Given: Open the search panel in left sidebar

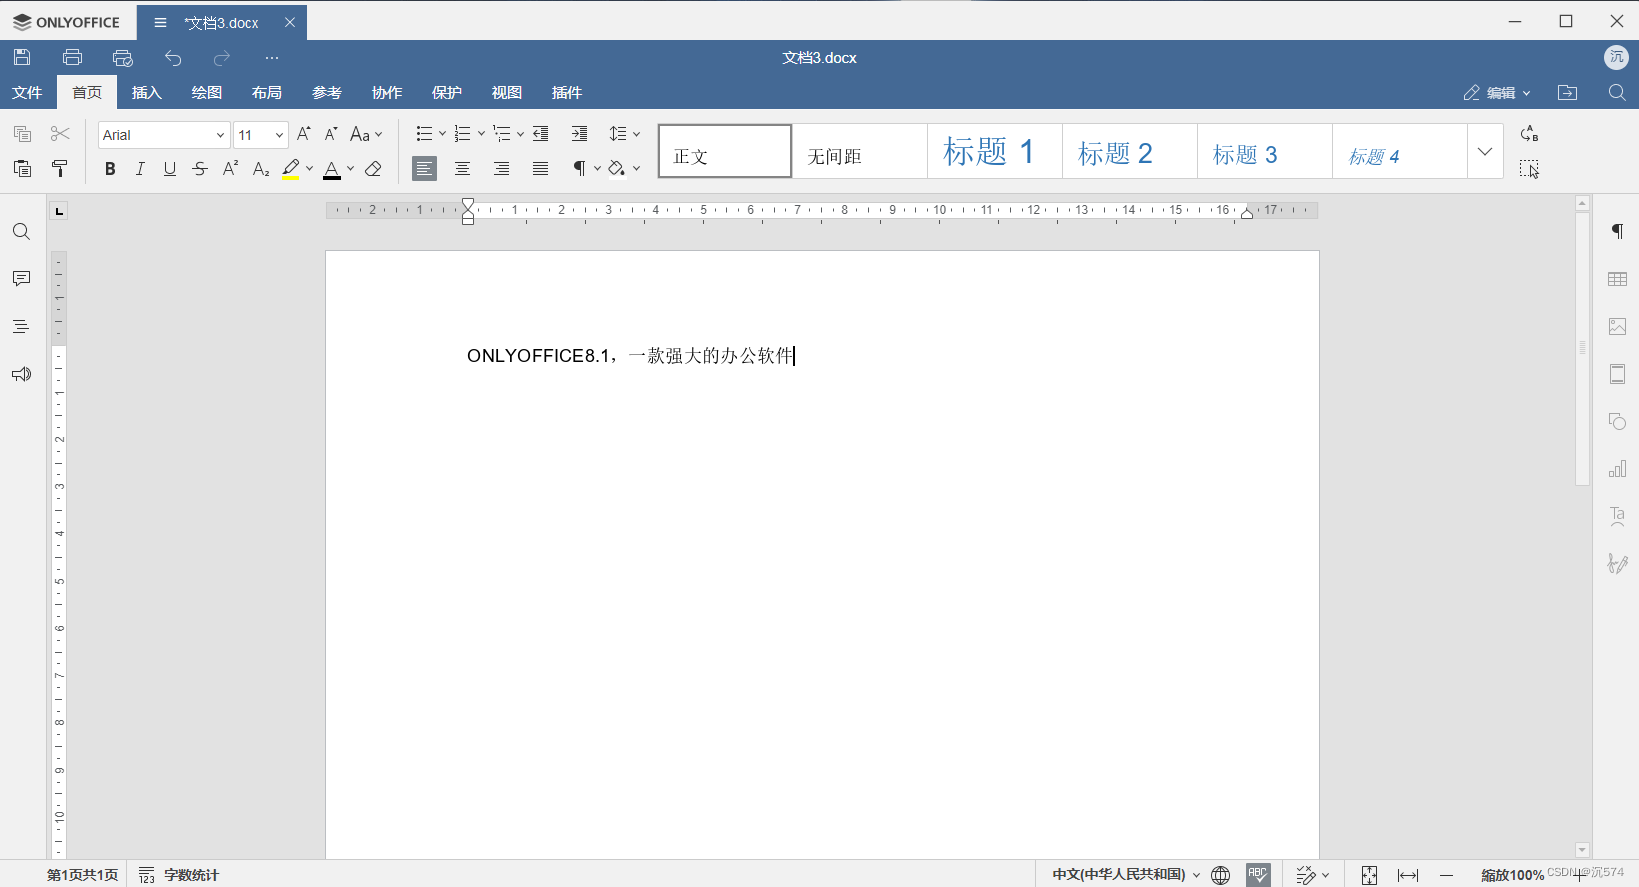Looking at the screenshot, I should pyautogui.click(x=21, y=232).
